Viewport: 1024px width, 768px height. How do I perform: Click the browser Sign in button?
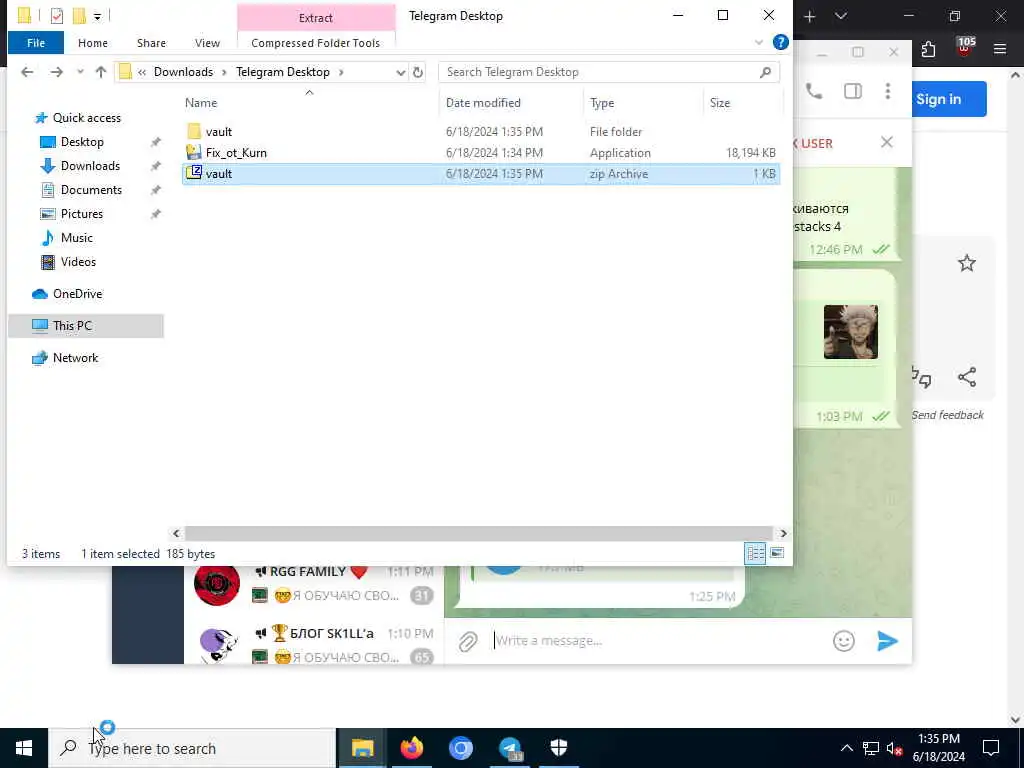(x=949, y=99)
